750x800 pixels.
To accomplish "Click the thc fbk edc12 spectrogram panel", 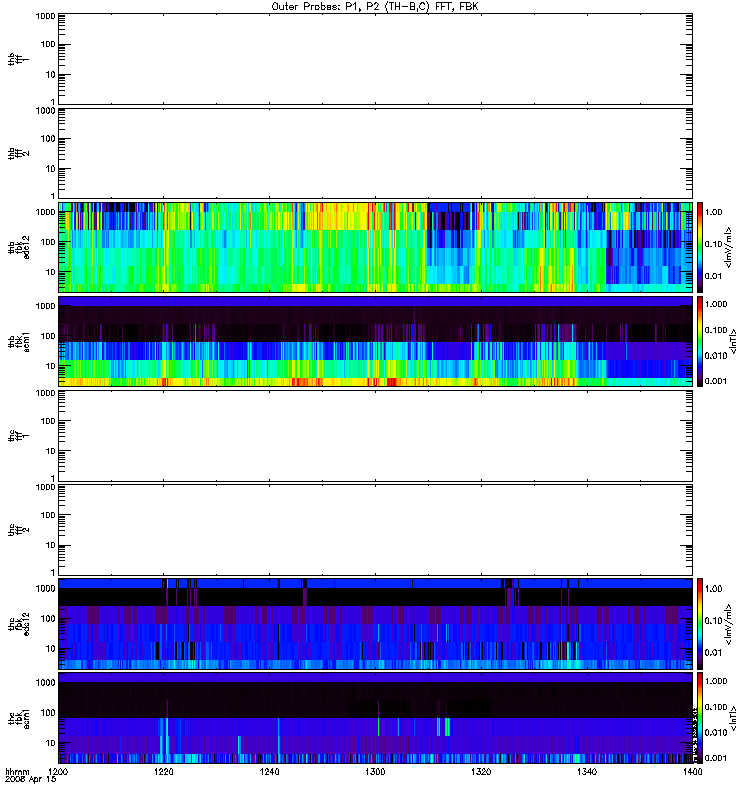I will point(375,623).
